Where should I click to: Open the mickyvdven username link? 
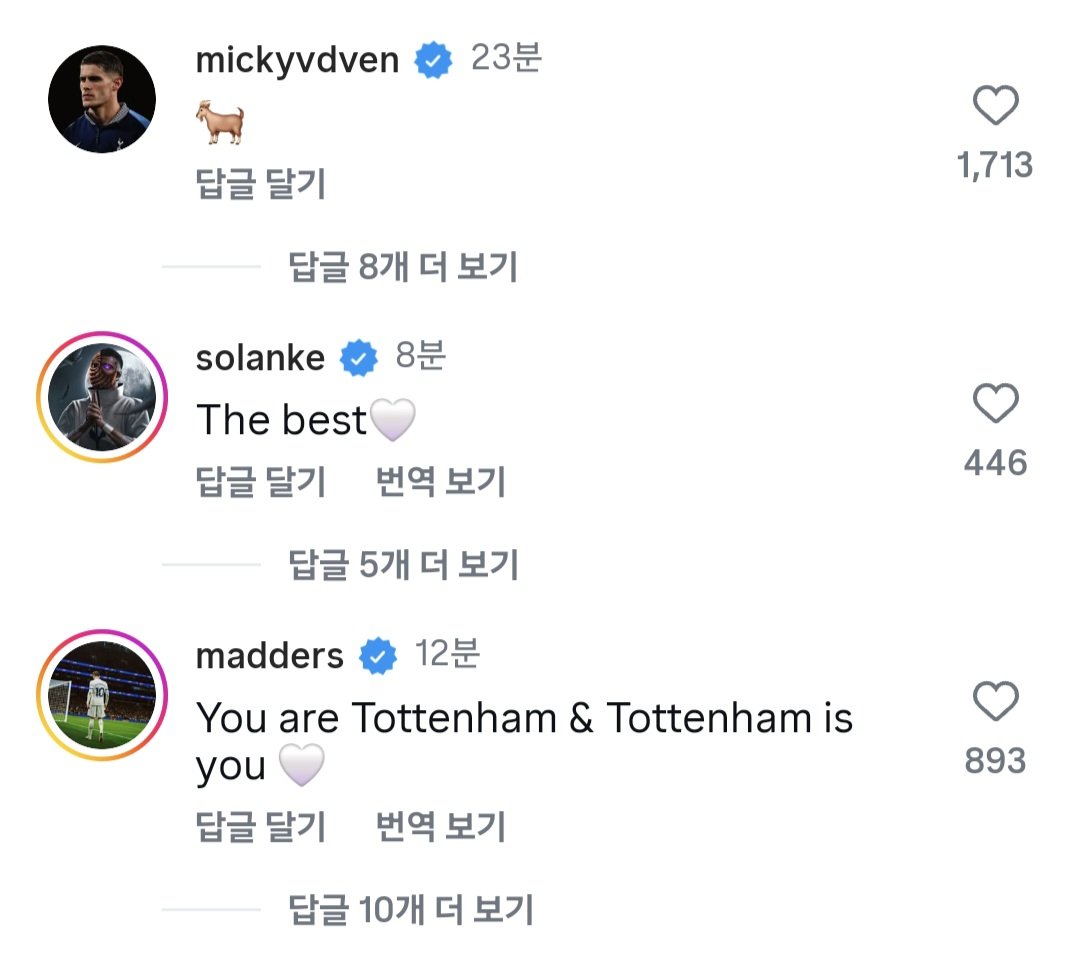tap(297, 60)
